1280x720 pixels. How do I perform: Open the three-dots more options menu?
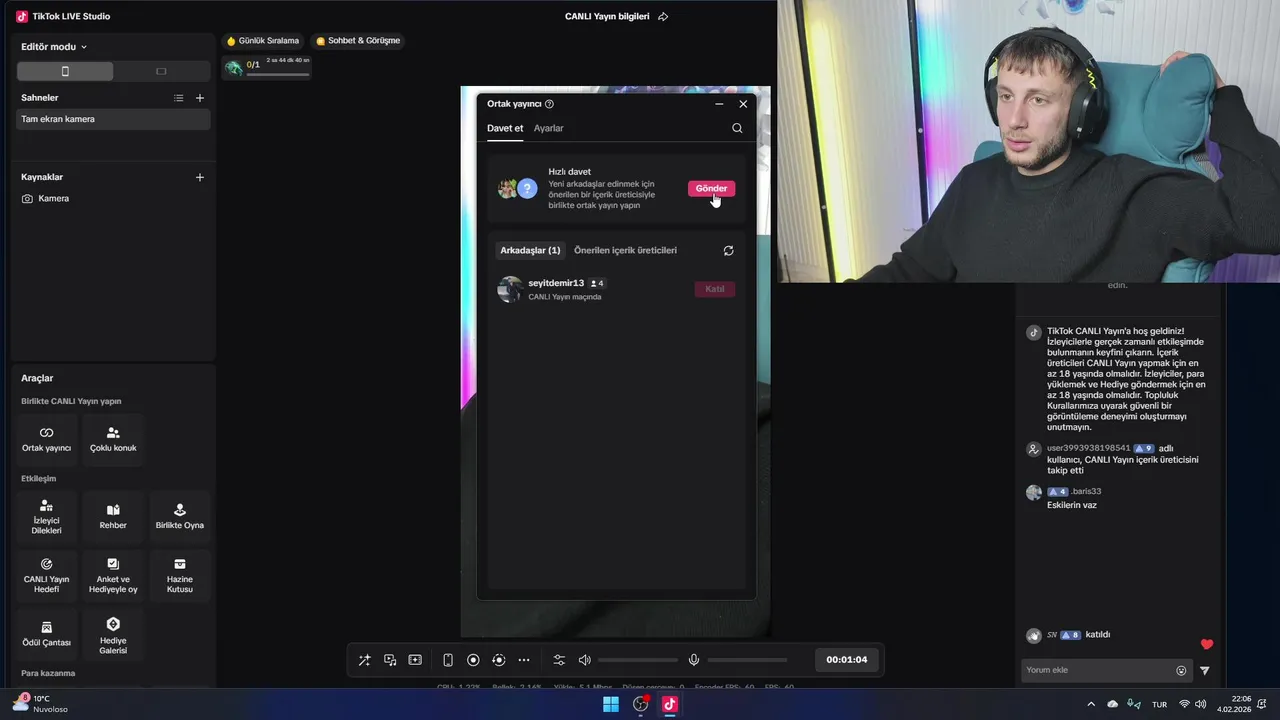(x=523, y=660)
